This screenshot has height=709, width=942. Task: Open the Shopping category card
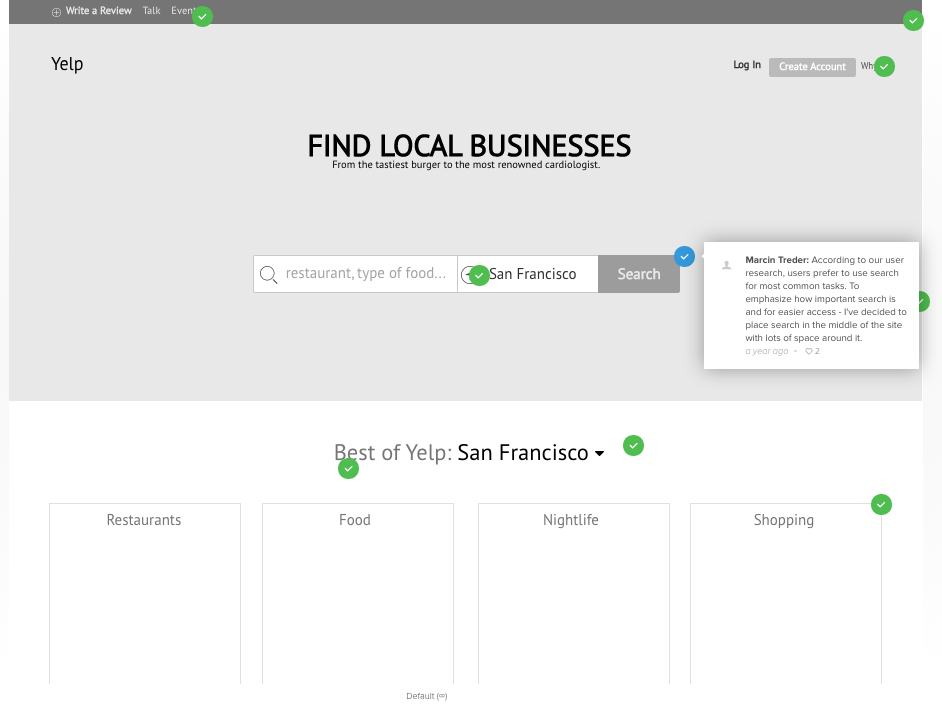click(786, 594)
